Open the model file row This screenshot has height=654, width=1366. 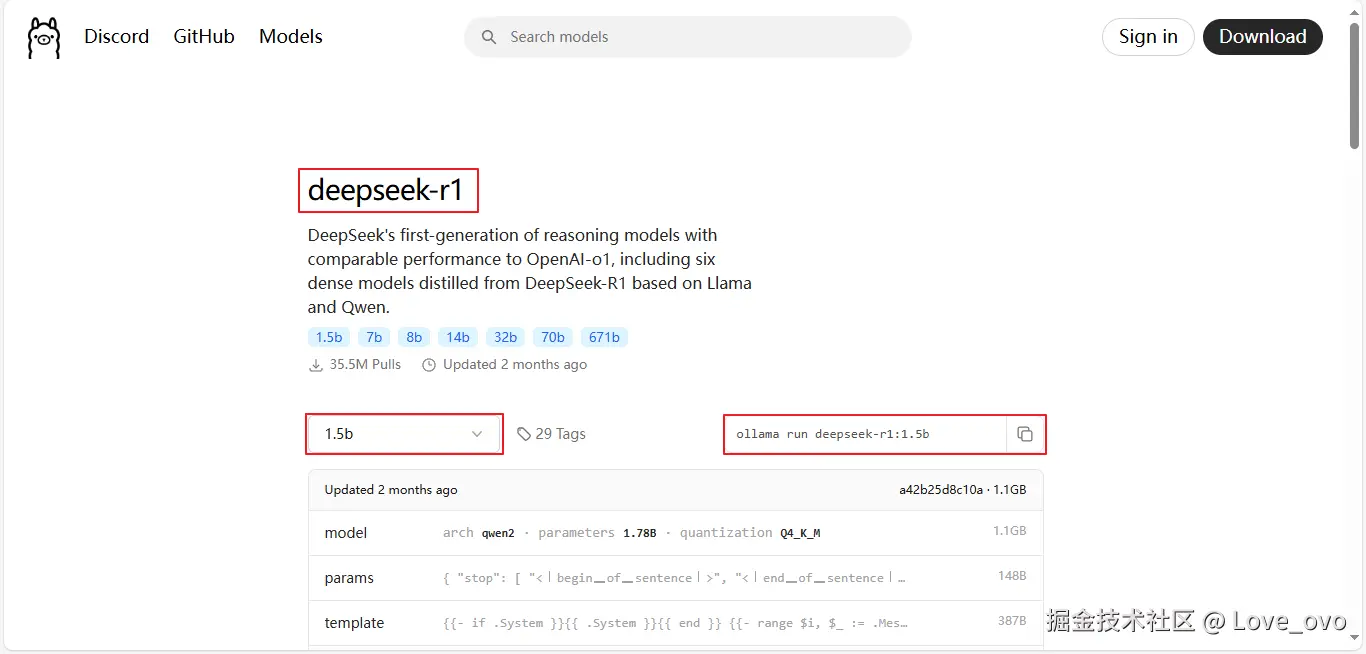pos(675,533)
